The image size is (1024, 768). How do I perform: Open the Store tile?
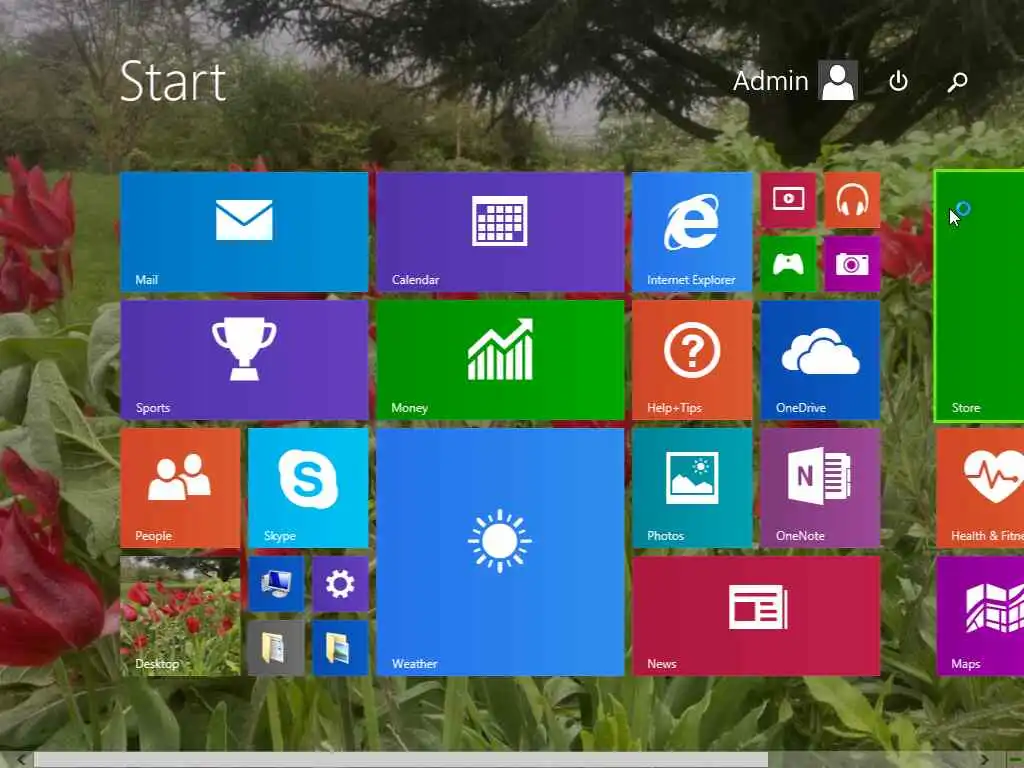(980, 296)
